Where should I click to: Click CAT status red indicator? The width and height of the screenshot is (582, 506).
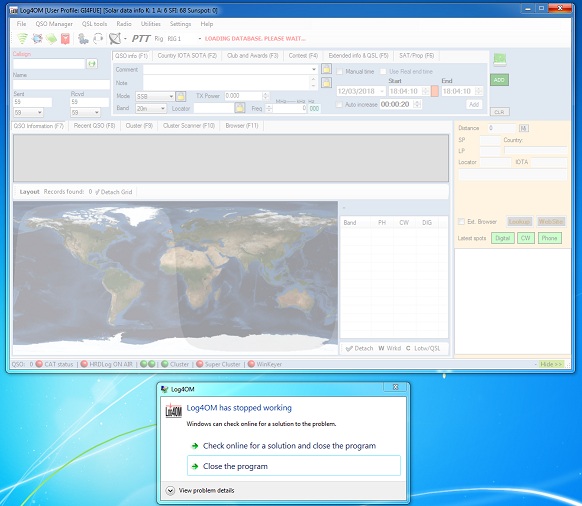pyautogui.click(x=39, y=364)
